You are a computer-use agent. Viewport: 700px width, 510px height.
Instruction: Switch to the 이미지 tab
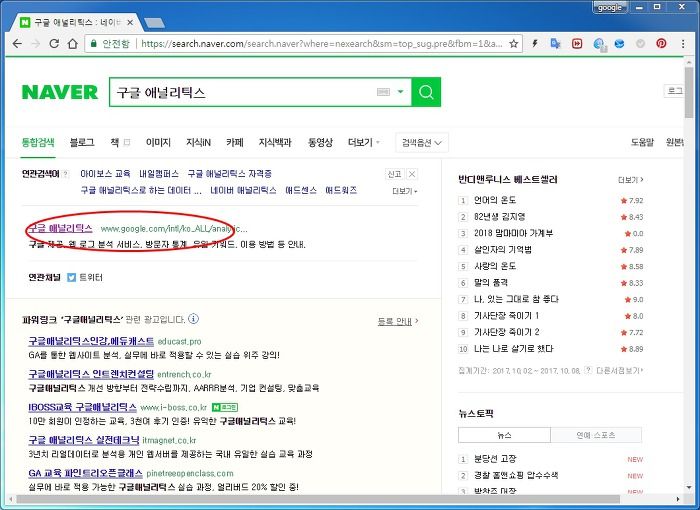point(158,142)
